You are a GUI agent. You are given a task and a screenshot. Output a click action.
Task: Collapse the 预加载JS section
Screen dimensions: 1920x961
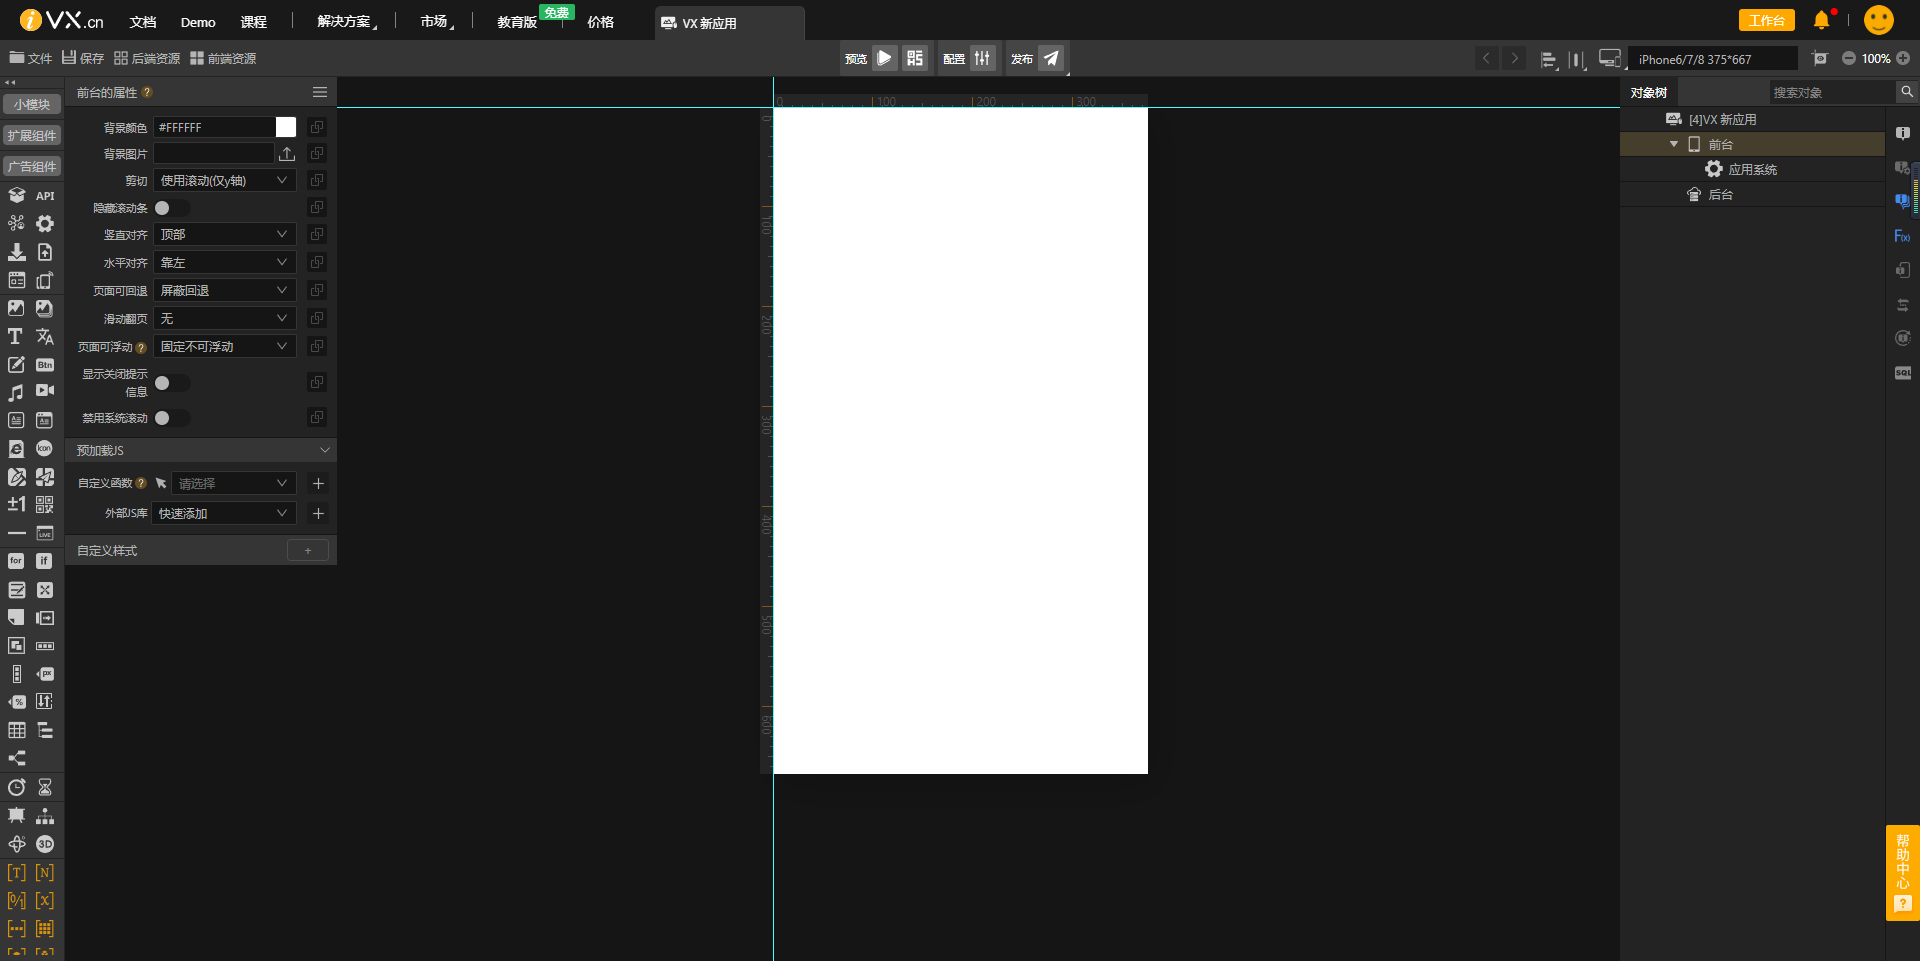[x=324, y=451]
